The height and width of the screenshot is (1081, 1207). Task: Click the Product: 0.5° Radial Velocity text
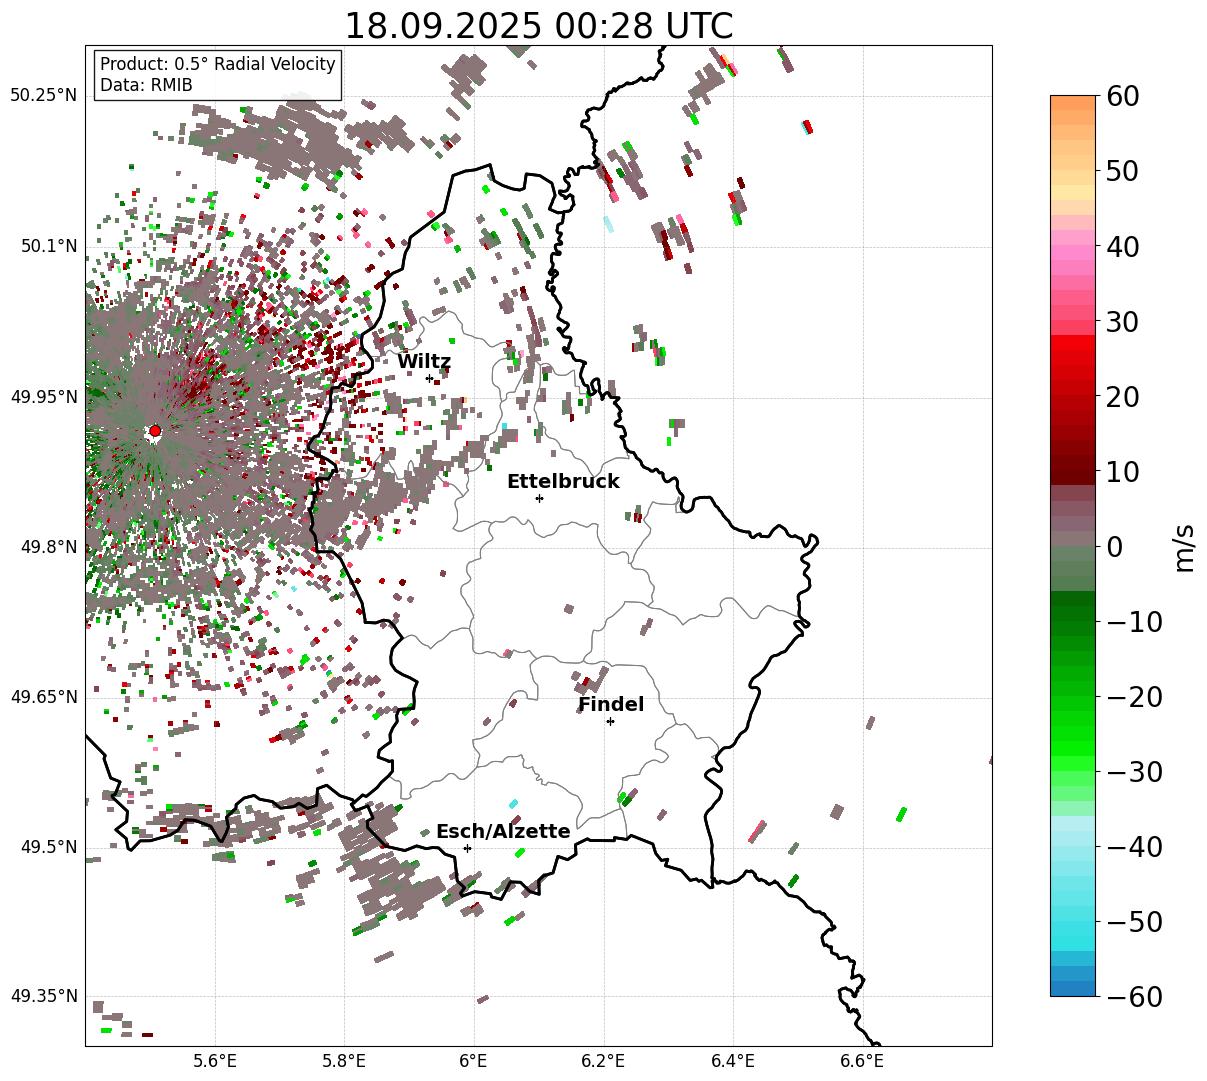(218, 64)
